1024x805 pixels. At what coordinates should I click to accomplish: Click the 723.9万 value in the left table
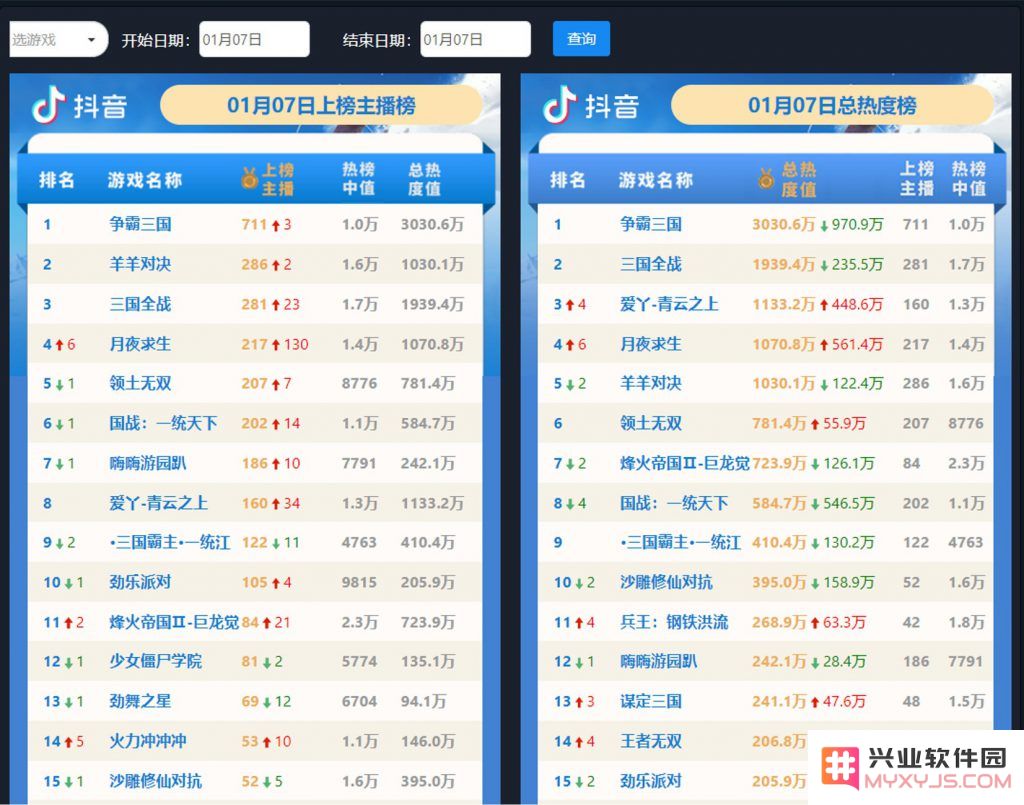(x=428, y=622)
